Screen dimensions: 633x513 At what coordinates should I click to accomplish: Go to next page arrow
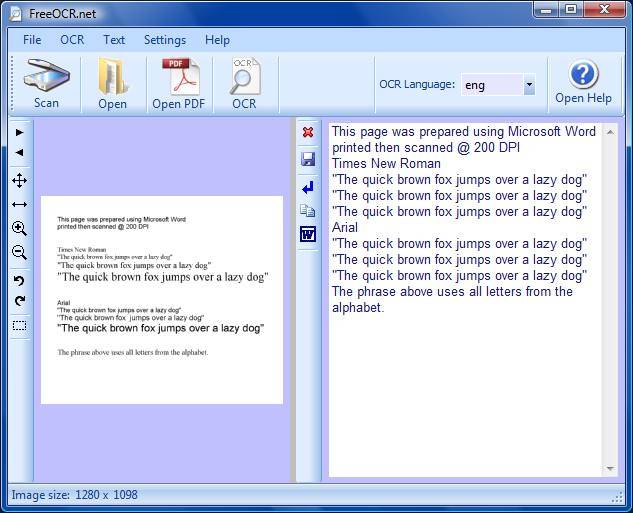19,132
